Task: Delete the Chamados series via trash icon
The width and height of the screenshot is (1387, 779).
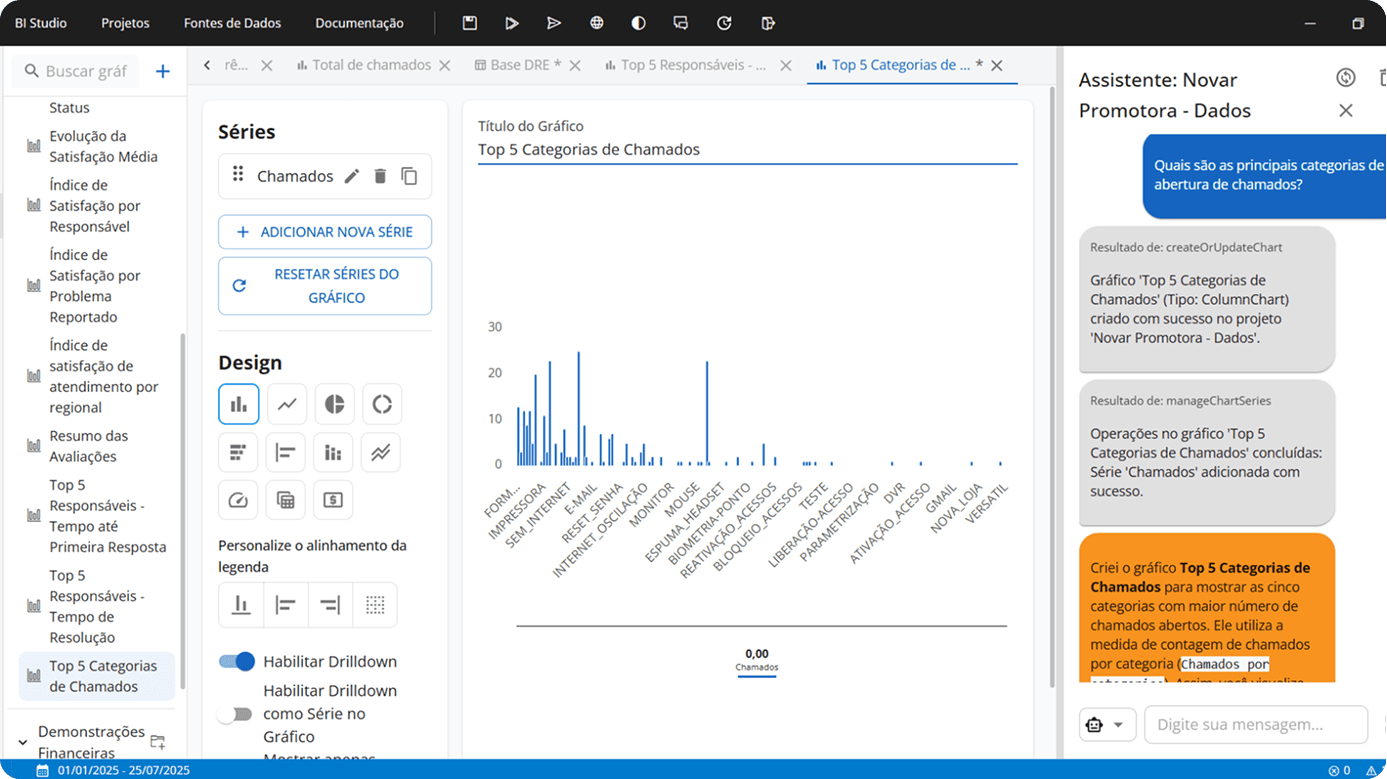Action: pos(380,176)
